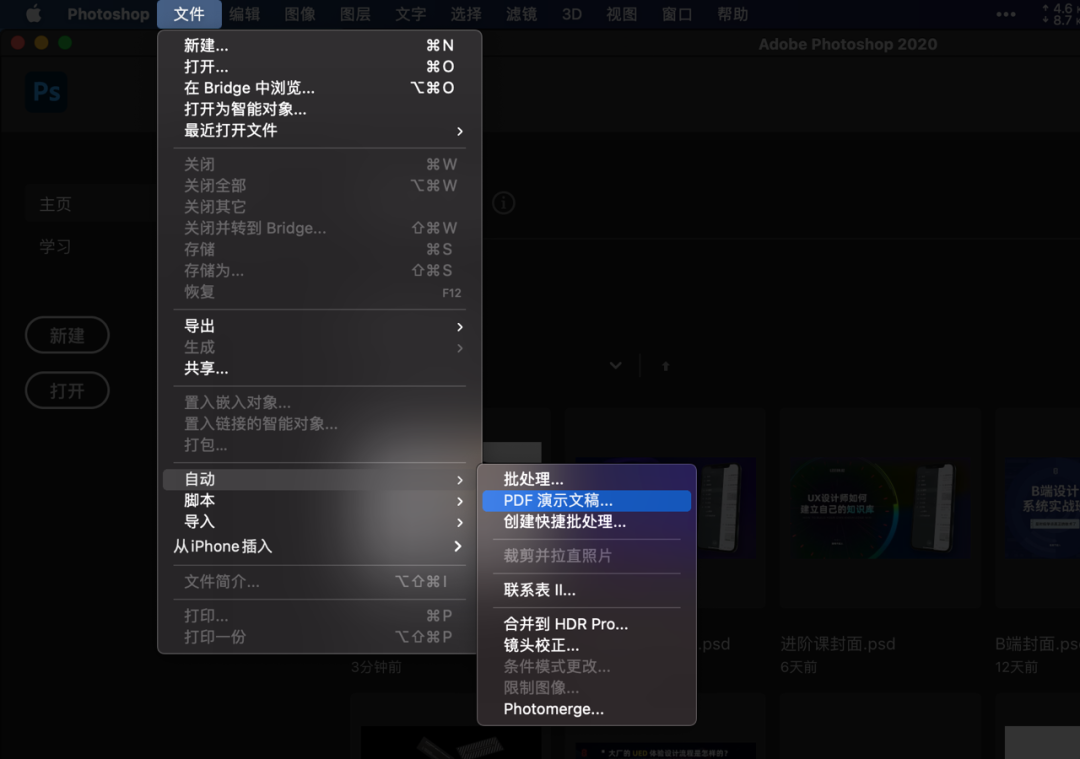
Task: Choose 批处理... in the submenu
Action: pyautogui.click(x=587, y=479)
